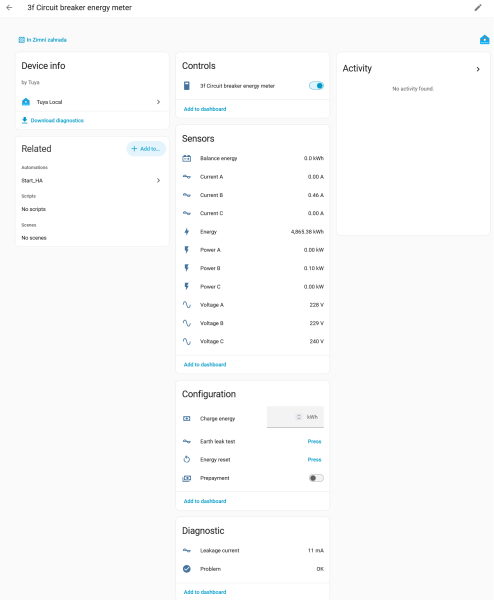Open the Activity panel chevron

[478, 69]
